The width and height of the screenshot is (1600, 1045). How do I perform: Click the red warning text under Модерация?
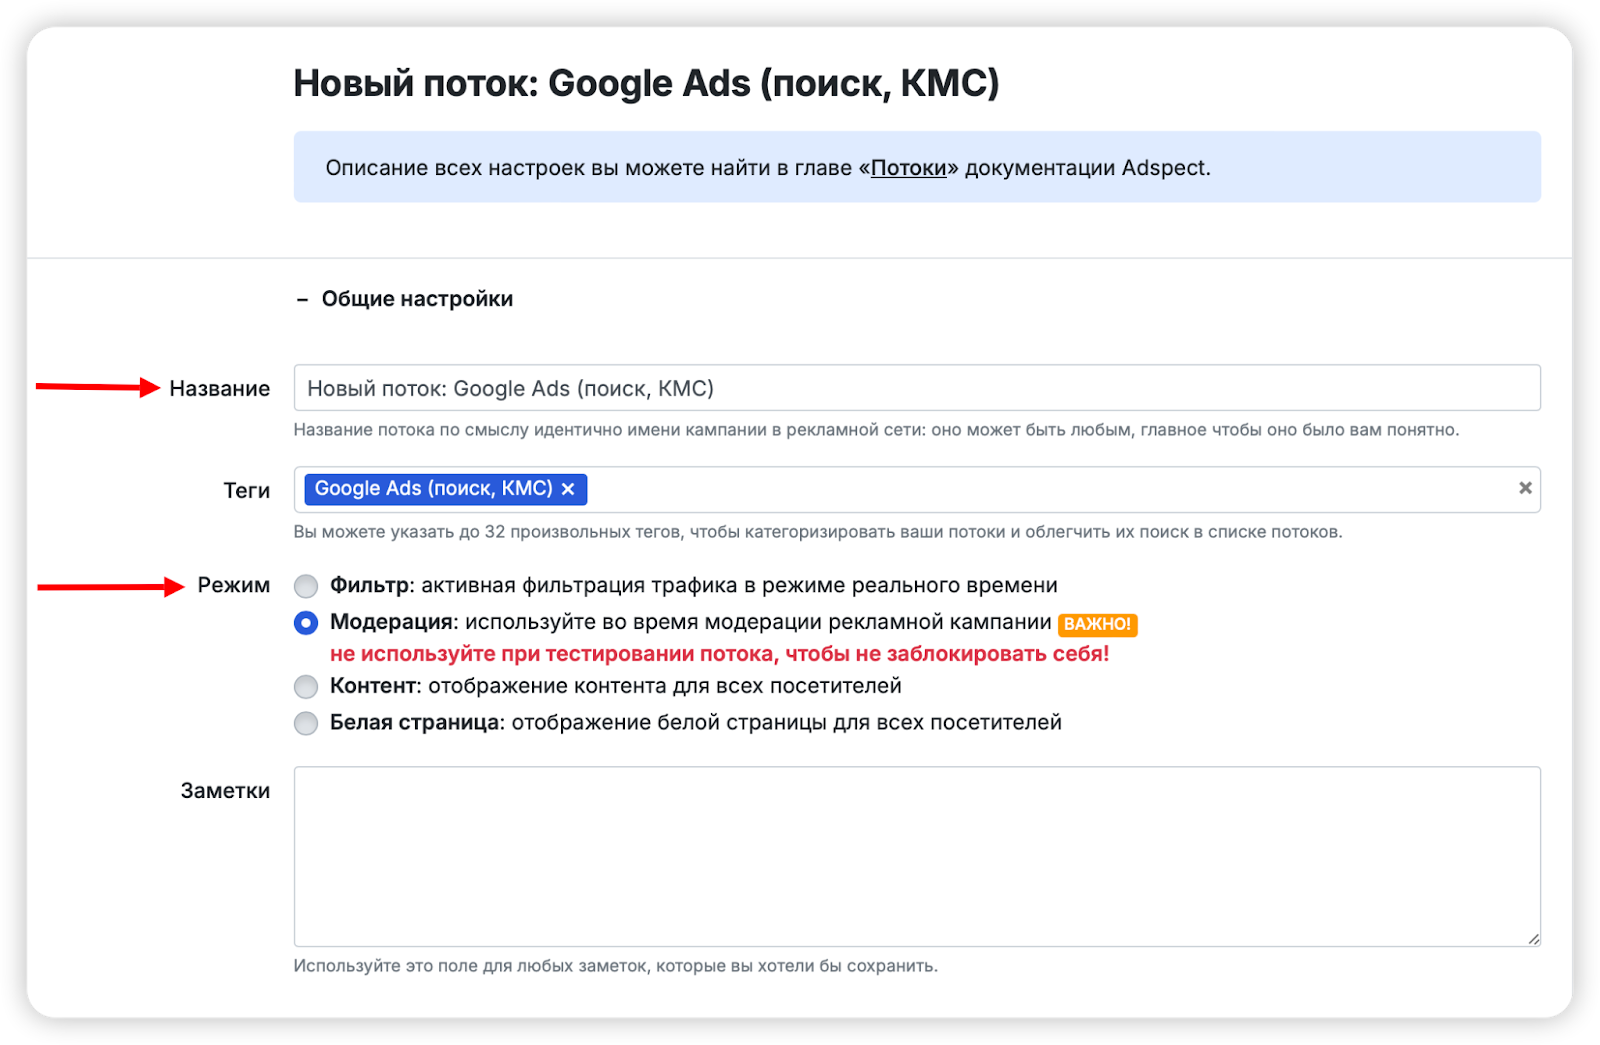[x=719, y=654]
